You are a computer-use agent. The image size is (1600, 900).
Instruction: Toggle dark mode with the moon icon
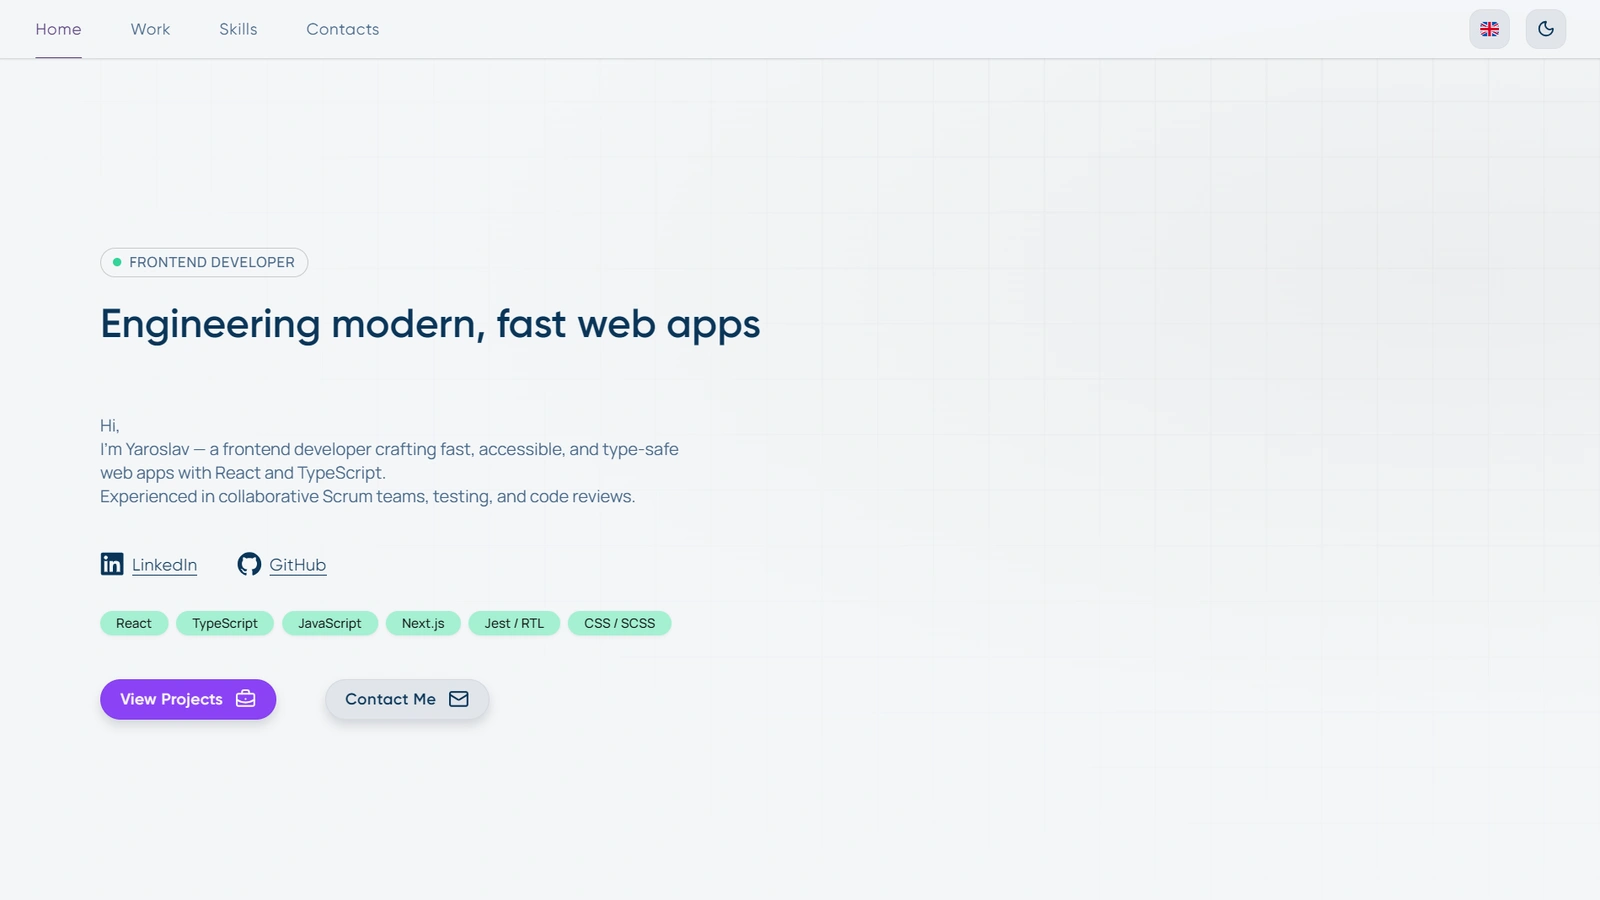pyautogui.click(x=1546, y=29)
